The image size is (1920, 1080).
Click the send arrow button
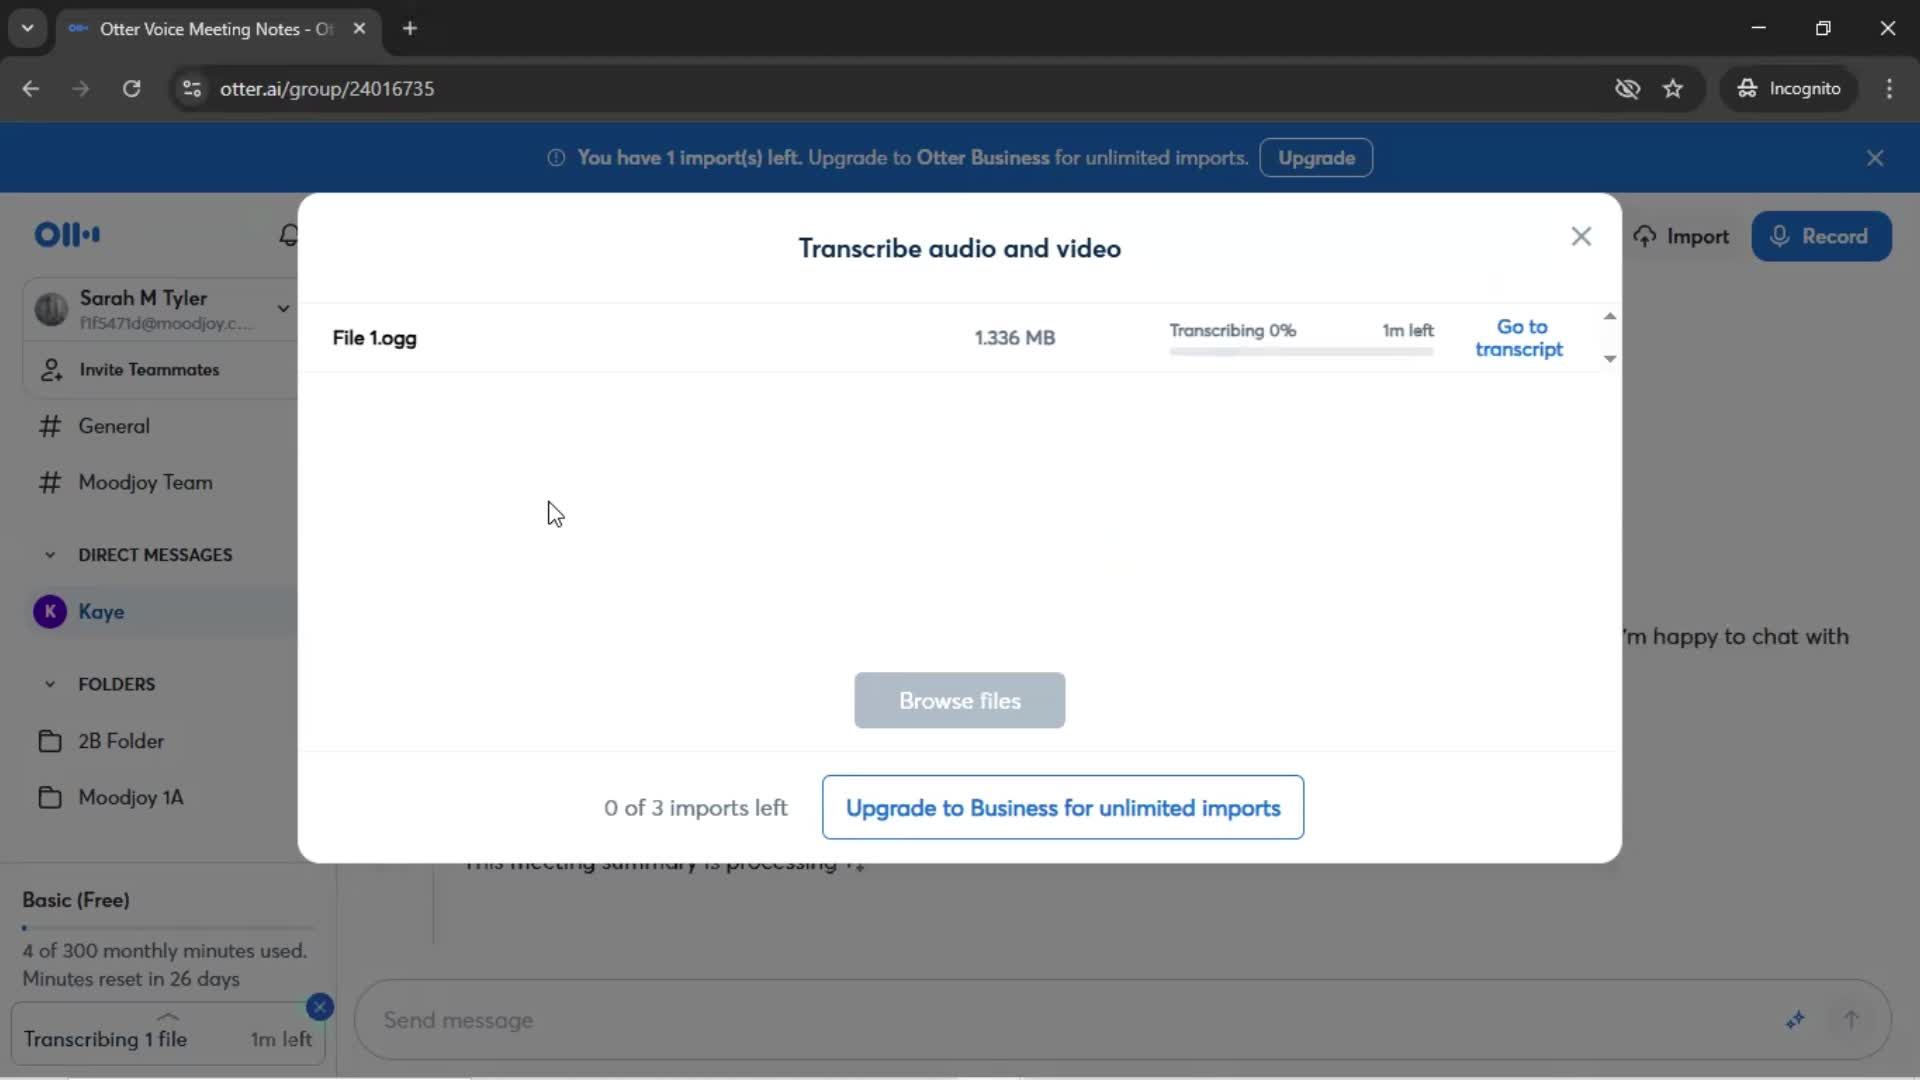point(1851,1020)
